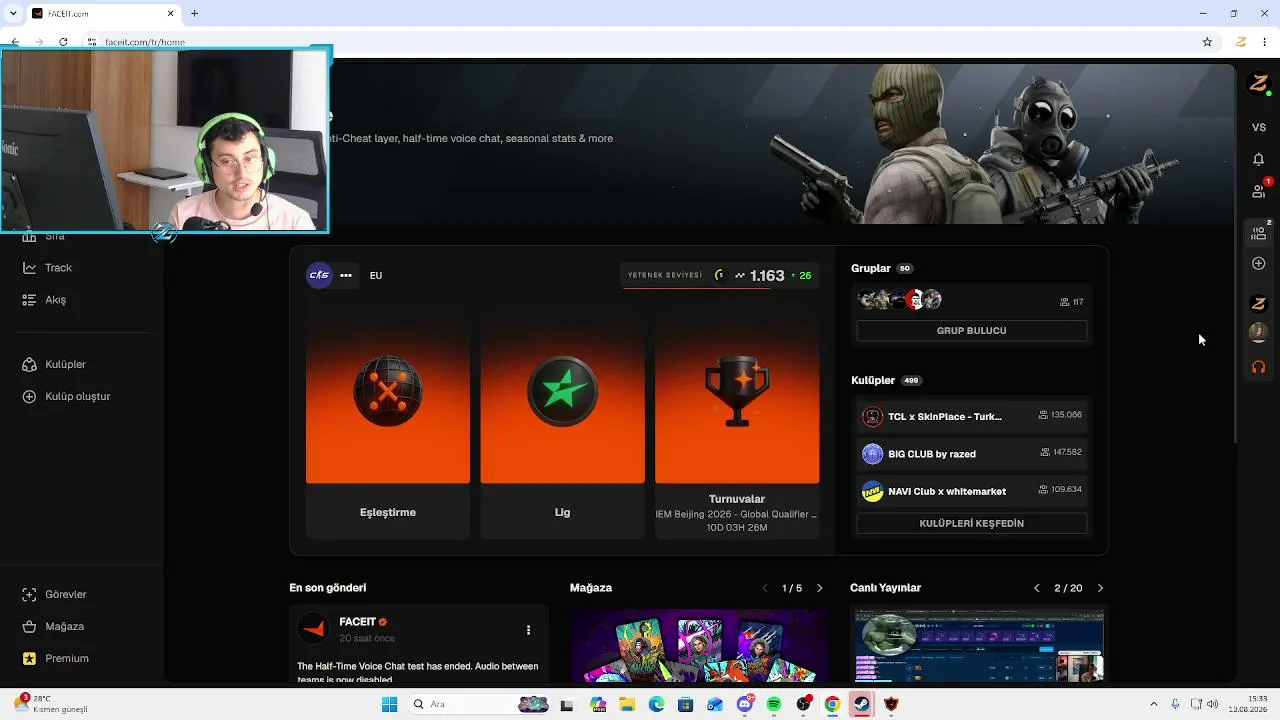Go to the next Mağaza item
Screen dimensions: 1280x720
pos(820,589)
